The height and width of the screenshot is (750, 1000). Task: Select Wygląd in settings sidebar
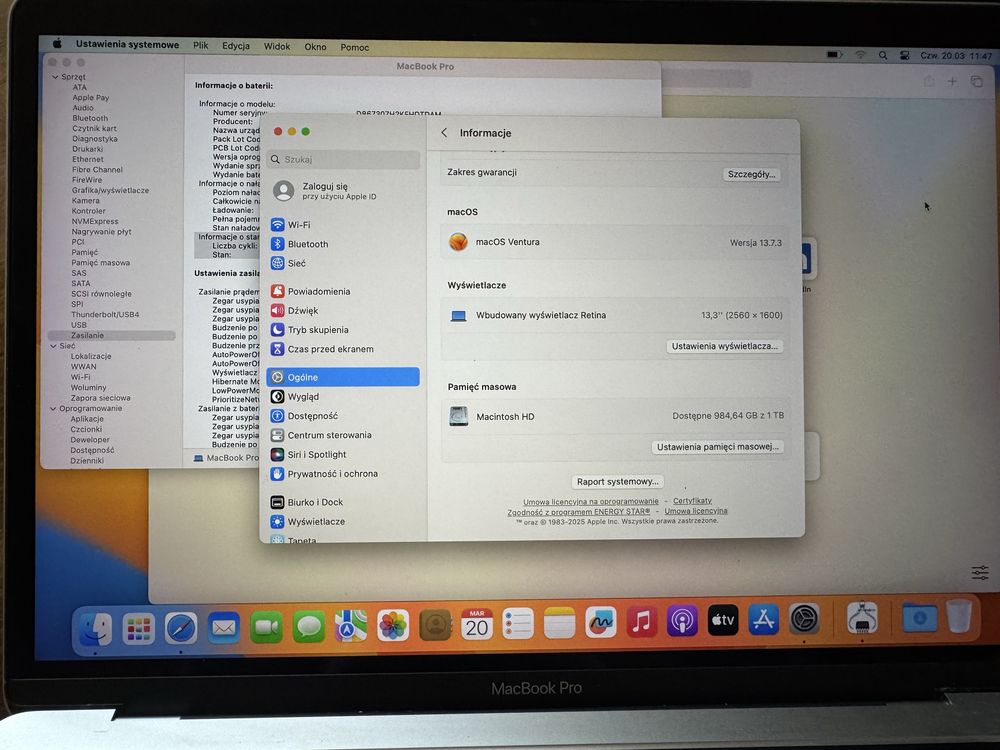(x=344, y=397)
